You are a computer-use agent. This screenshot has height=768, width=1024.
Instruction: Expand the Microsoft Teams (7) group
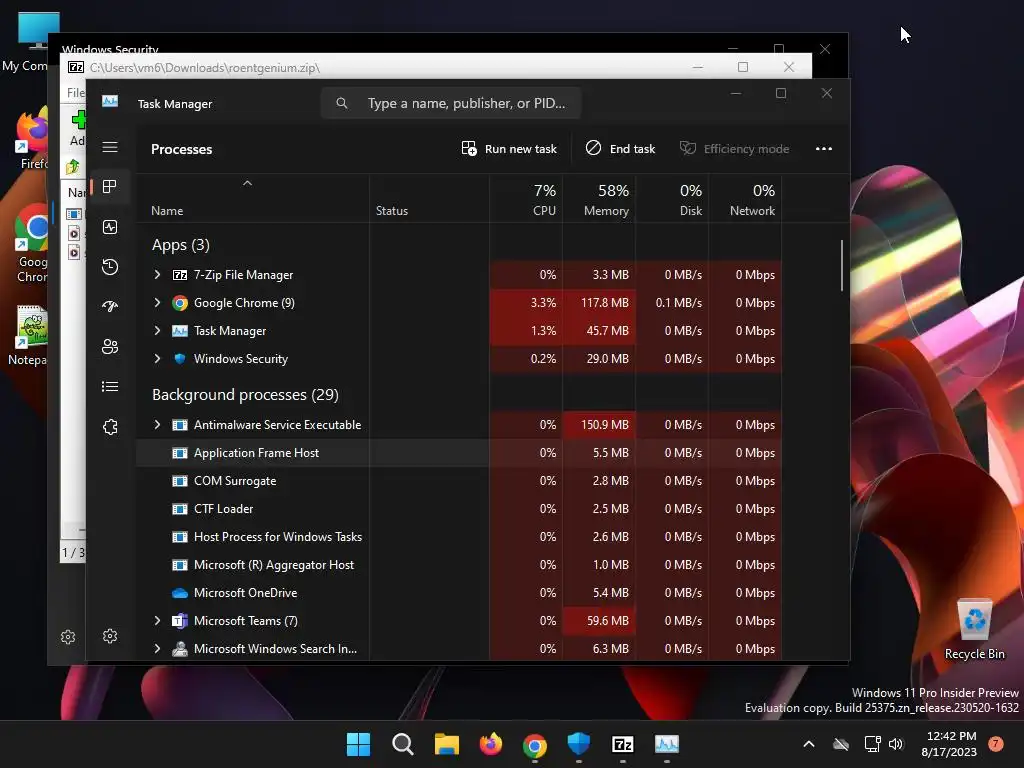click(x=157, y=620)
